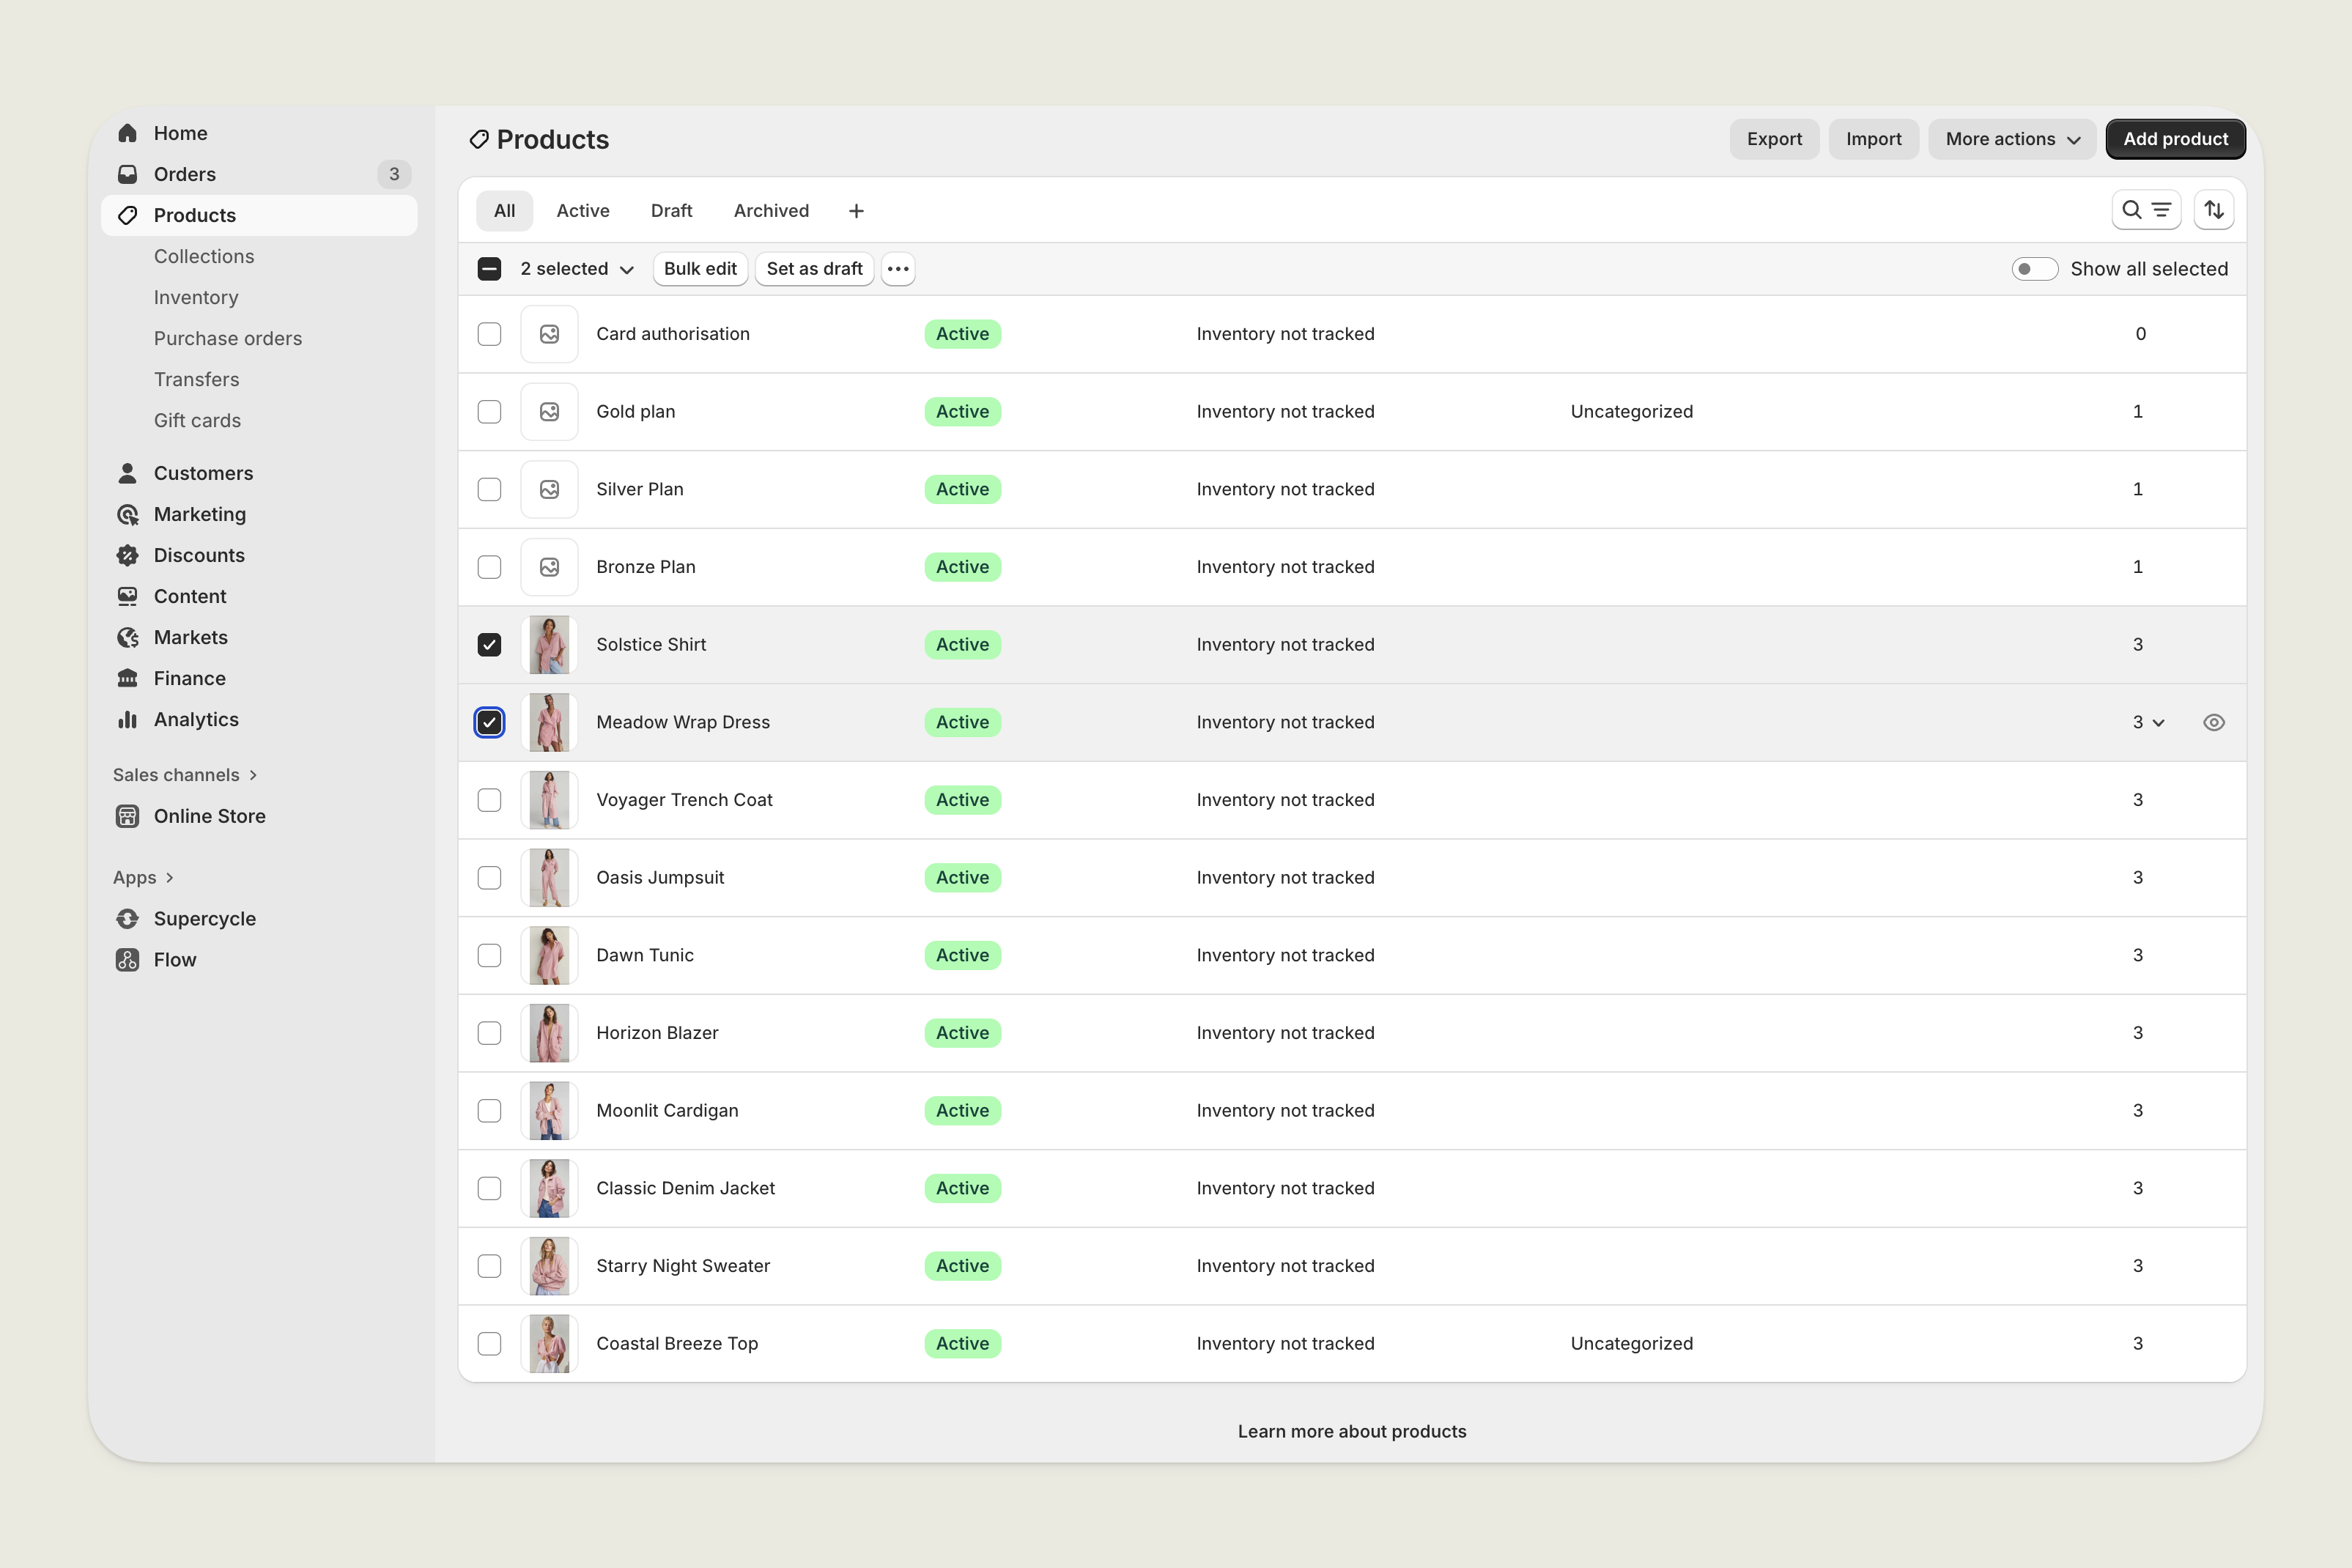Click the Coastal Breeze Top thumbnail

click(x=549, y=1343)
